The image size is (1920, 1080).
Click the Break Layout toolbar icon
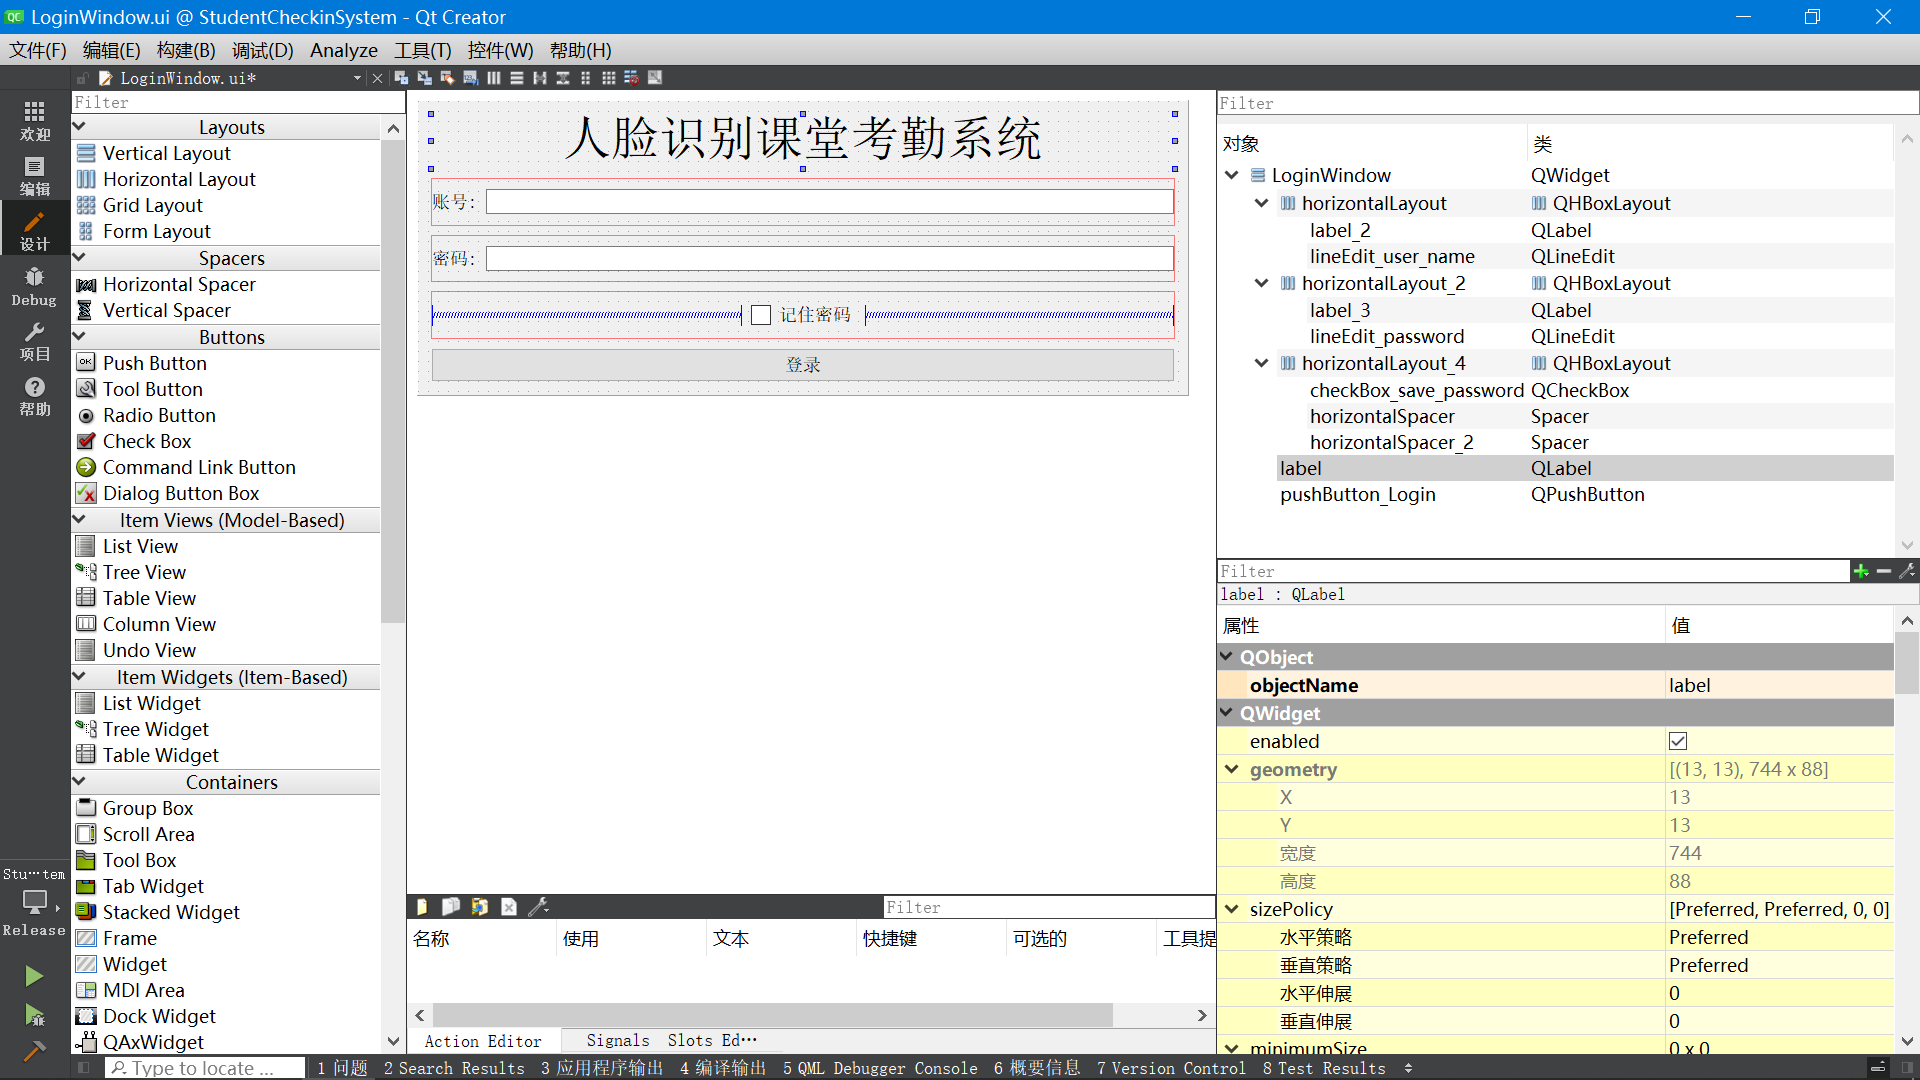coord(631,78)
